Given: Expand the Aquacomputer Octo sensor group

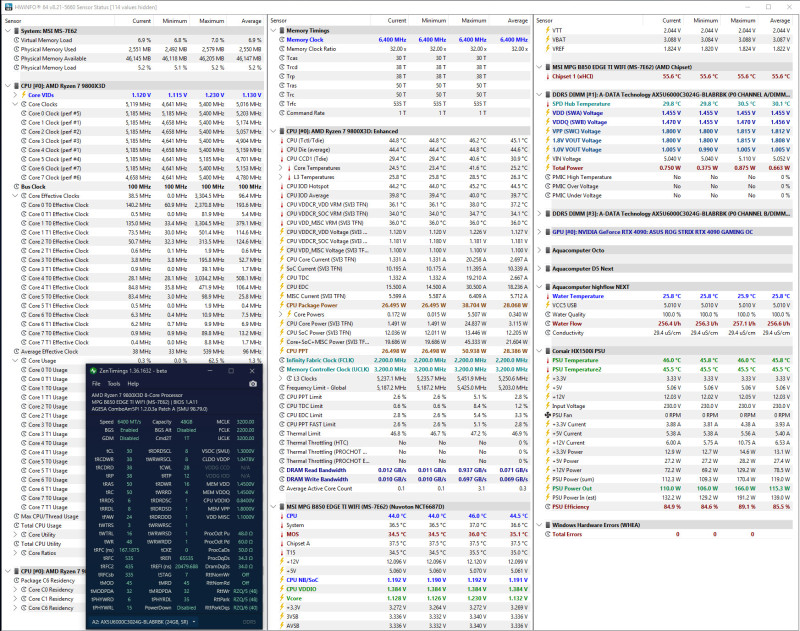Looking at the screenshot, I should coord(540,250).
